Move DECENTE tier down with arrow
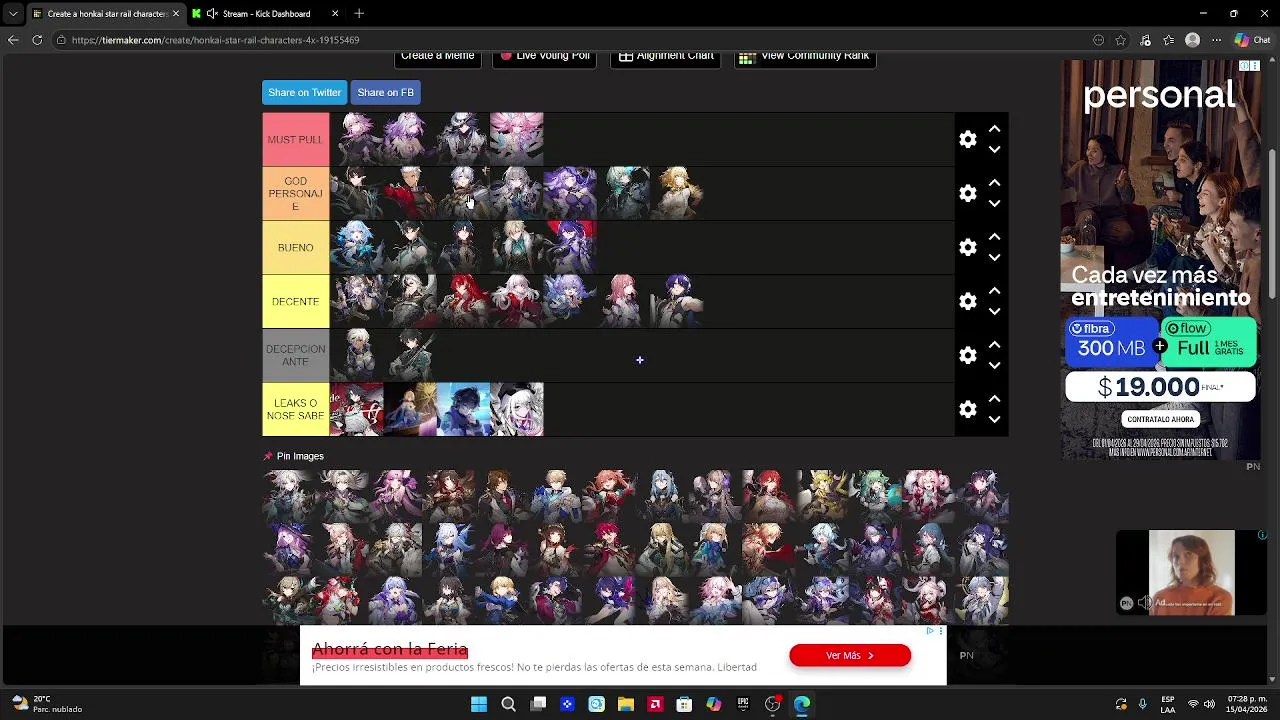1280x720 pixels. [x=994, y=311]
